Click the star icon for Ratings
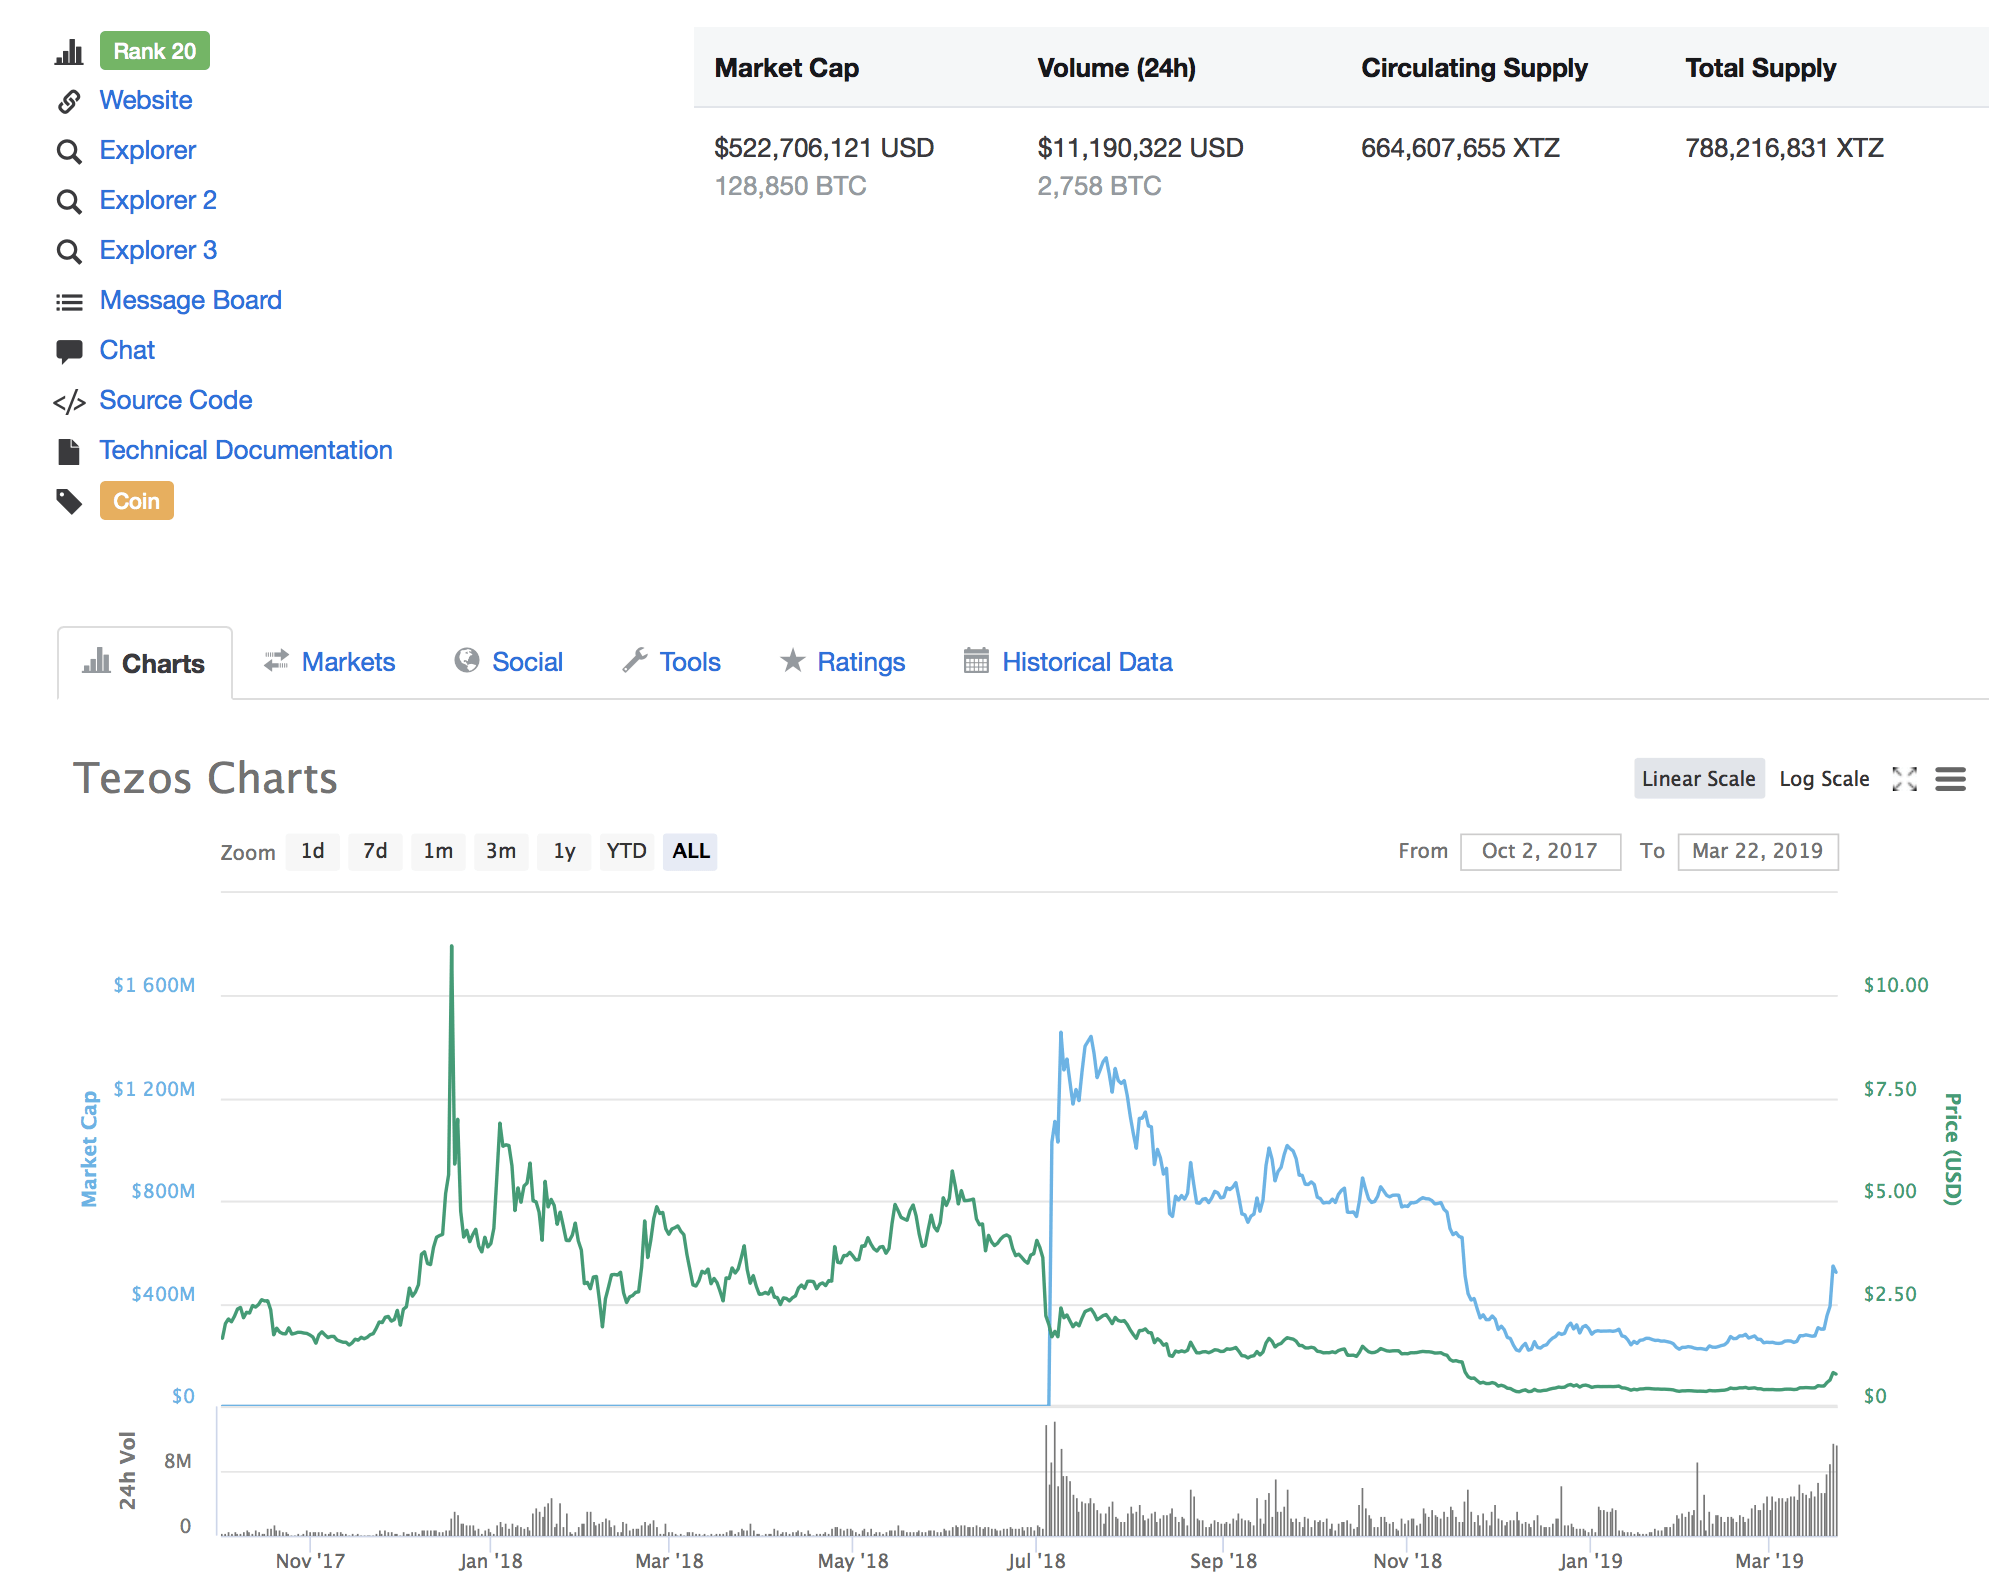The height and width of the screenshot is (1594, 2006). coord(793,660)
